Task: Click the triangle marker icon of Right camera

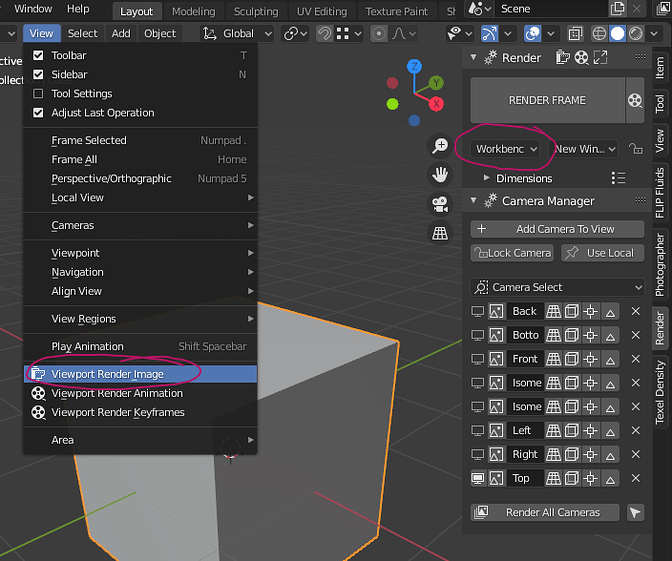Action: tap(610, 454)
